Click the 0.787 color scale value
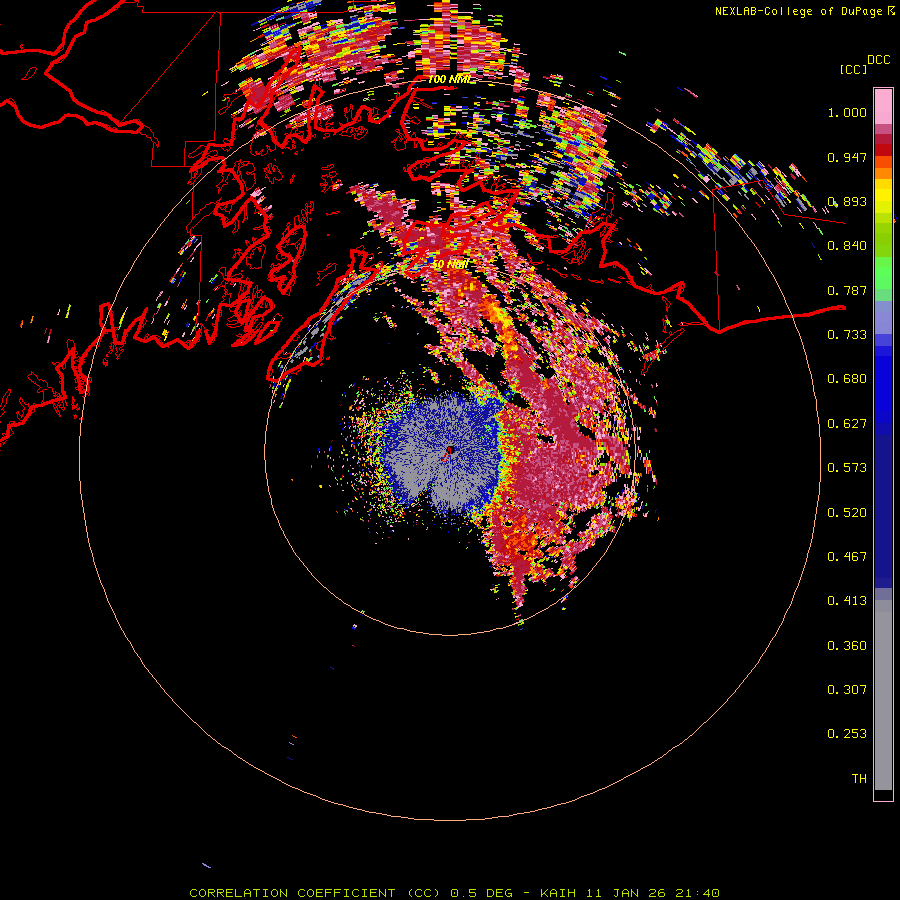Viewport: 900px width, 900px height. click(x=847, y=290)
